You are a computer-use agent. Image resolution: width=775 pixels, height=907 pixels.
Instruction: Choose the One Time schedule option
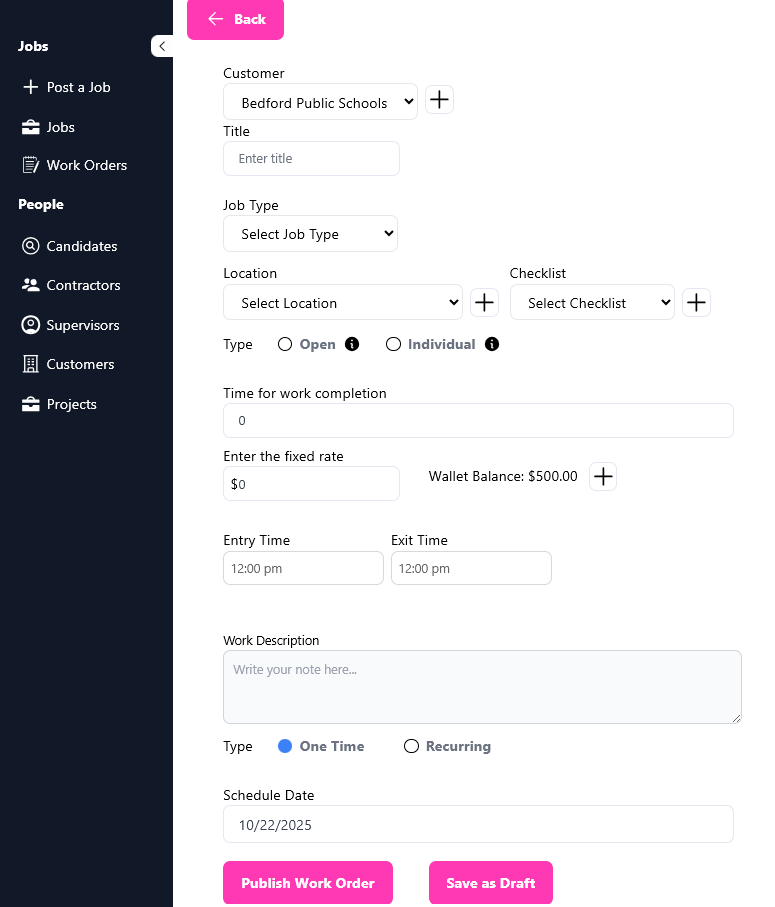coord(285,746)
